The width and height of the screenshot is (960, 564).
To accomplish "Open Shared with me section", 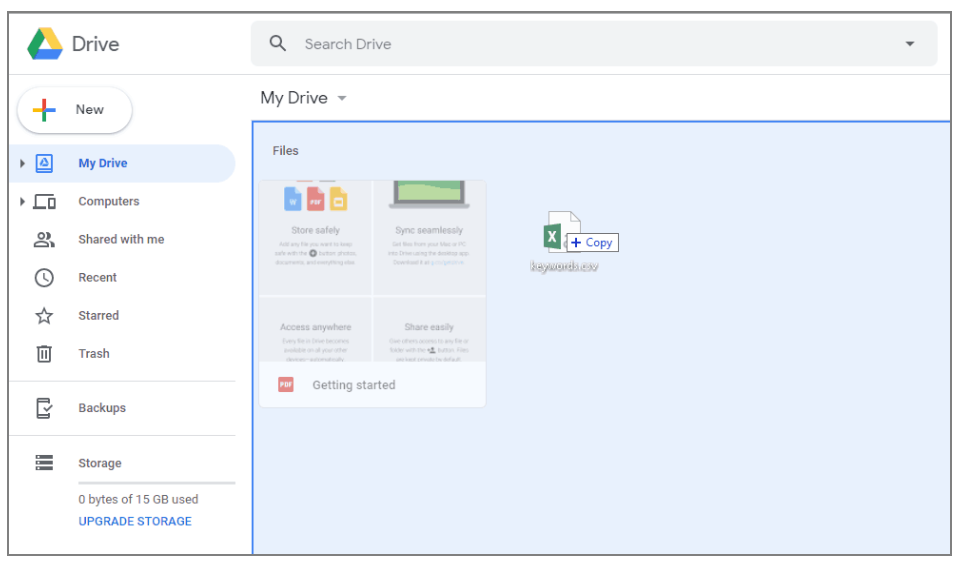I will pyautogui.click(x=121, y=239).
